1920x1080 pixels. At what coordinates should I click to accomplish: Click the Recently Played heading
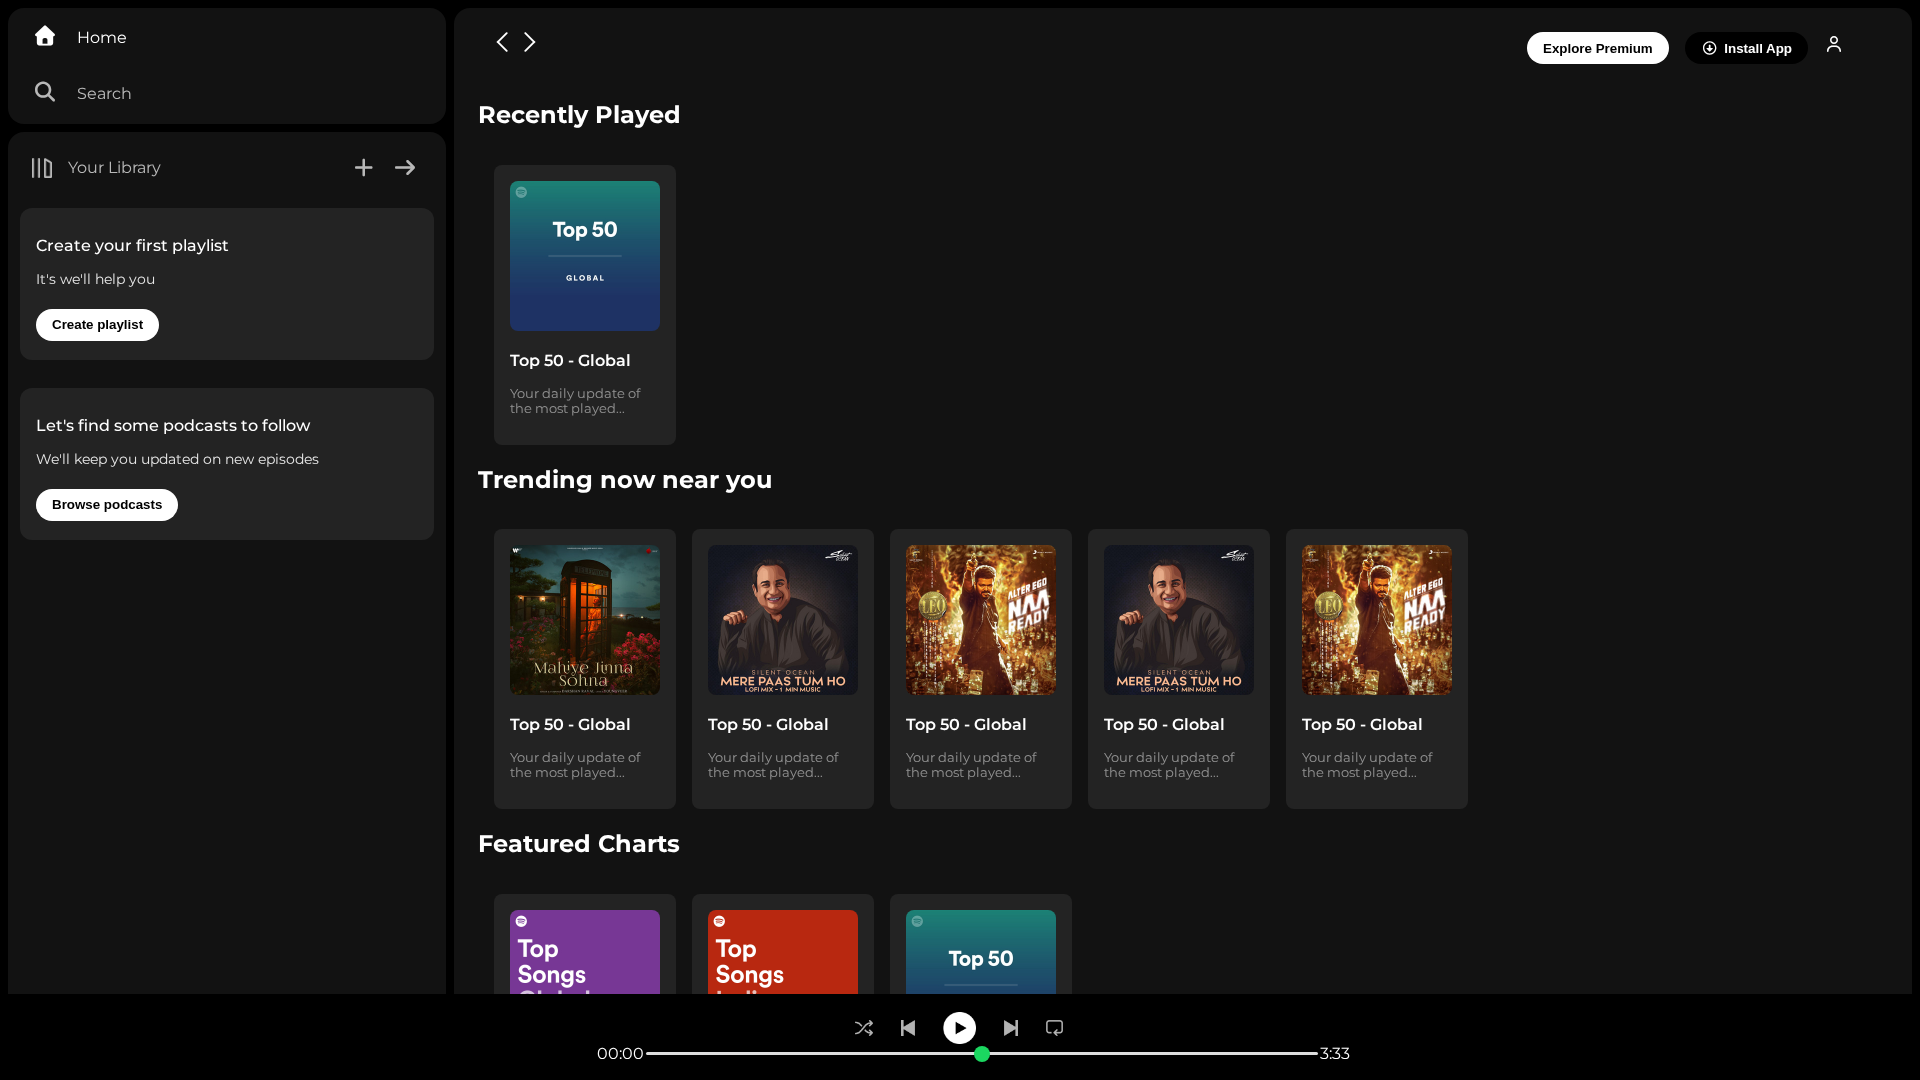click(579, 115)
